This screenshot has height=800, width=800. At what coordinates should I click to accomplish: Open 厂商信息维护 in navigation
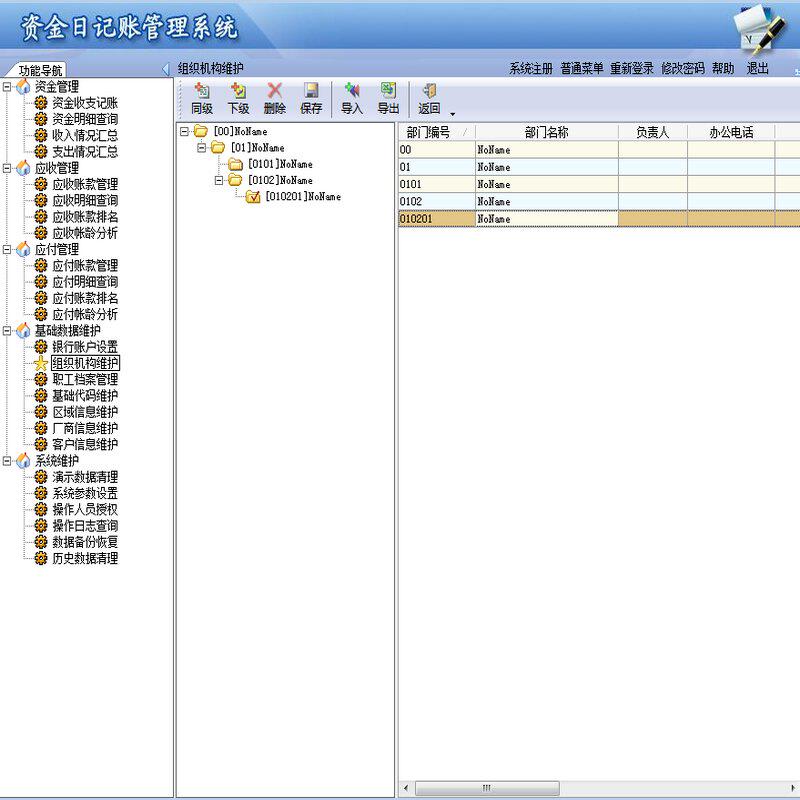[85, 428]
